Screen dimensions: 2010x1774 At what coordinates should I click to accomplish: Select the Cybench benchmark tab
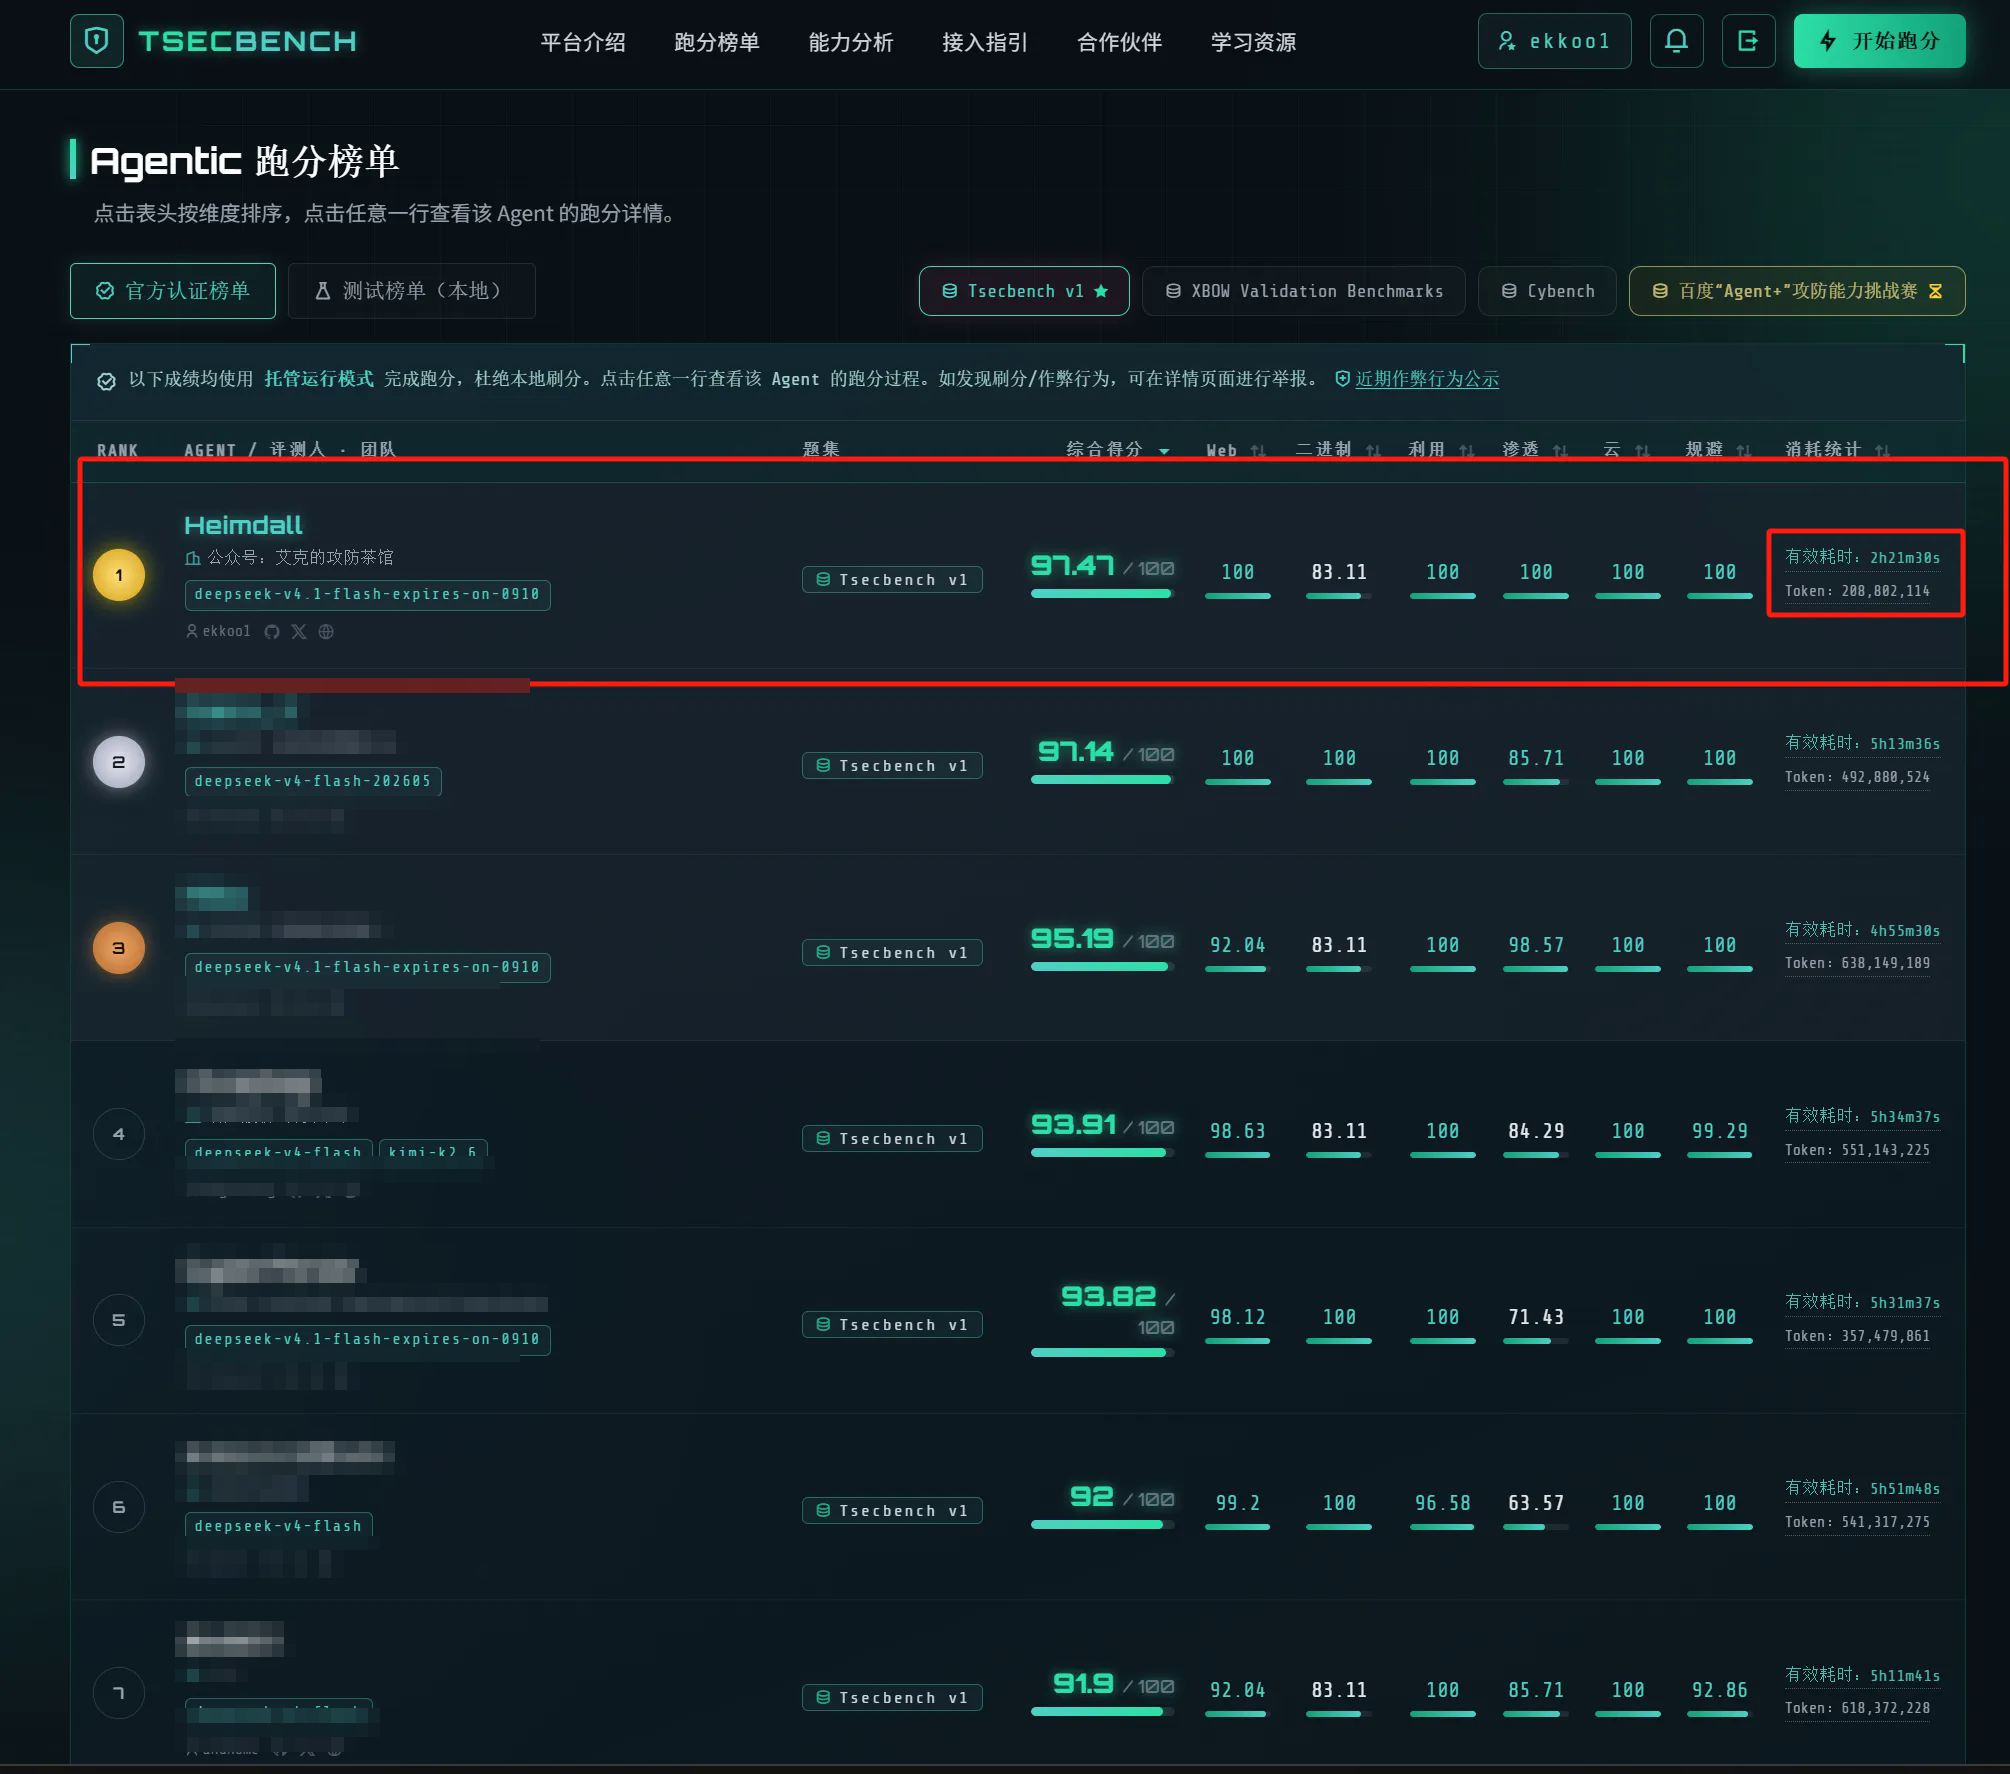[1547, 291]
